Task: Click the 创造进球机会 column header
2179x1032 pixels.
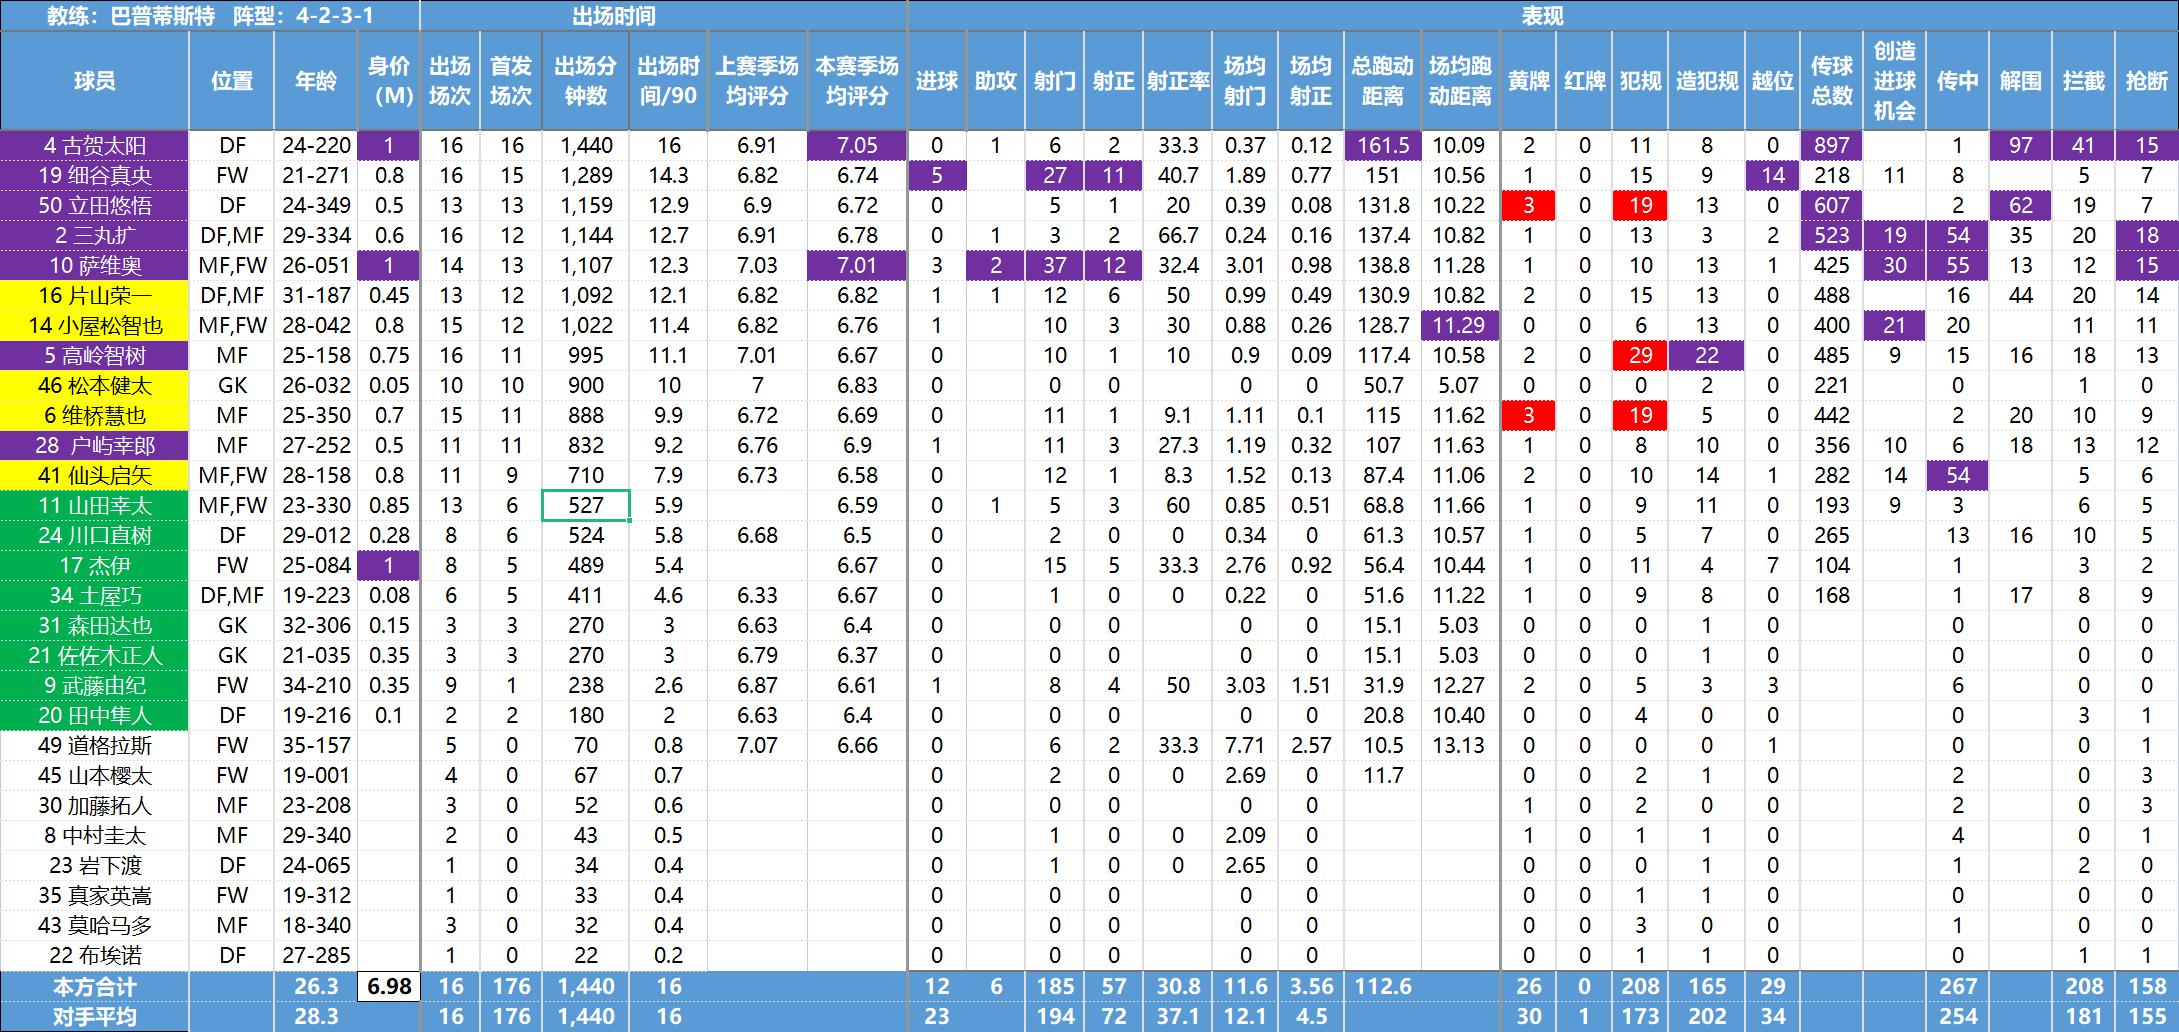Action: pos(1894,81)
